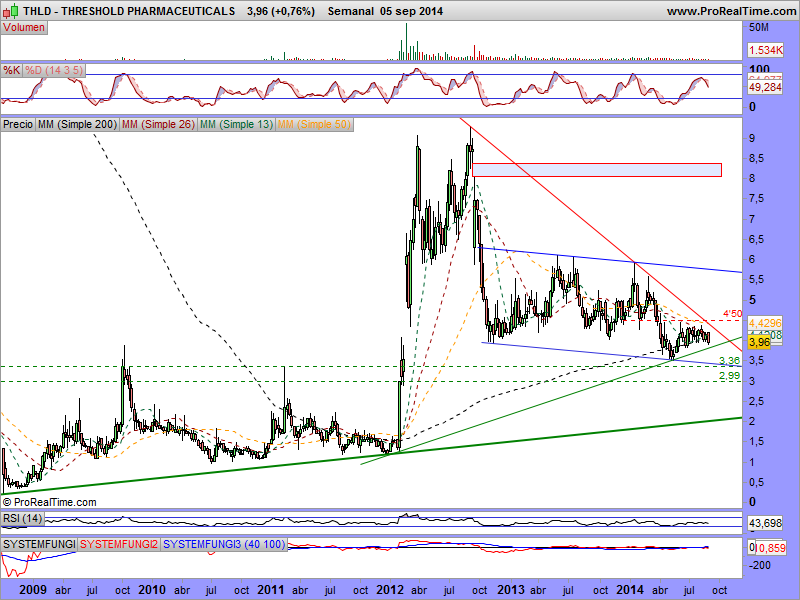This screenshot has width=800, height=600.
Task: Click the RSI (14) indicator label
Action: 22,518
